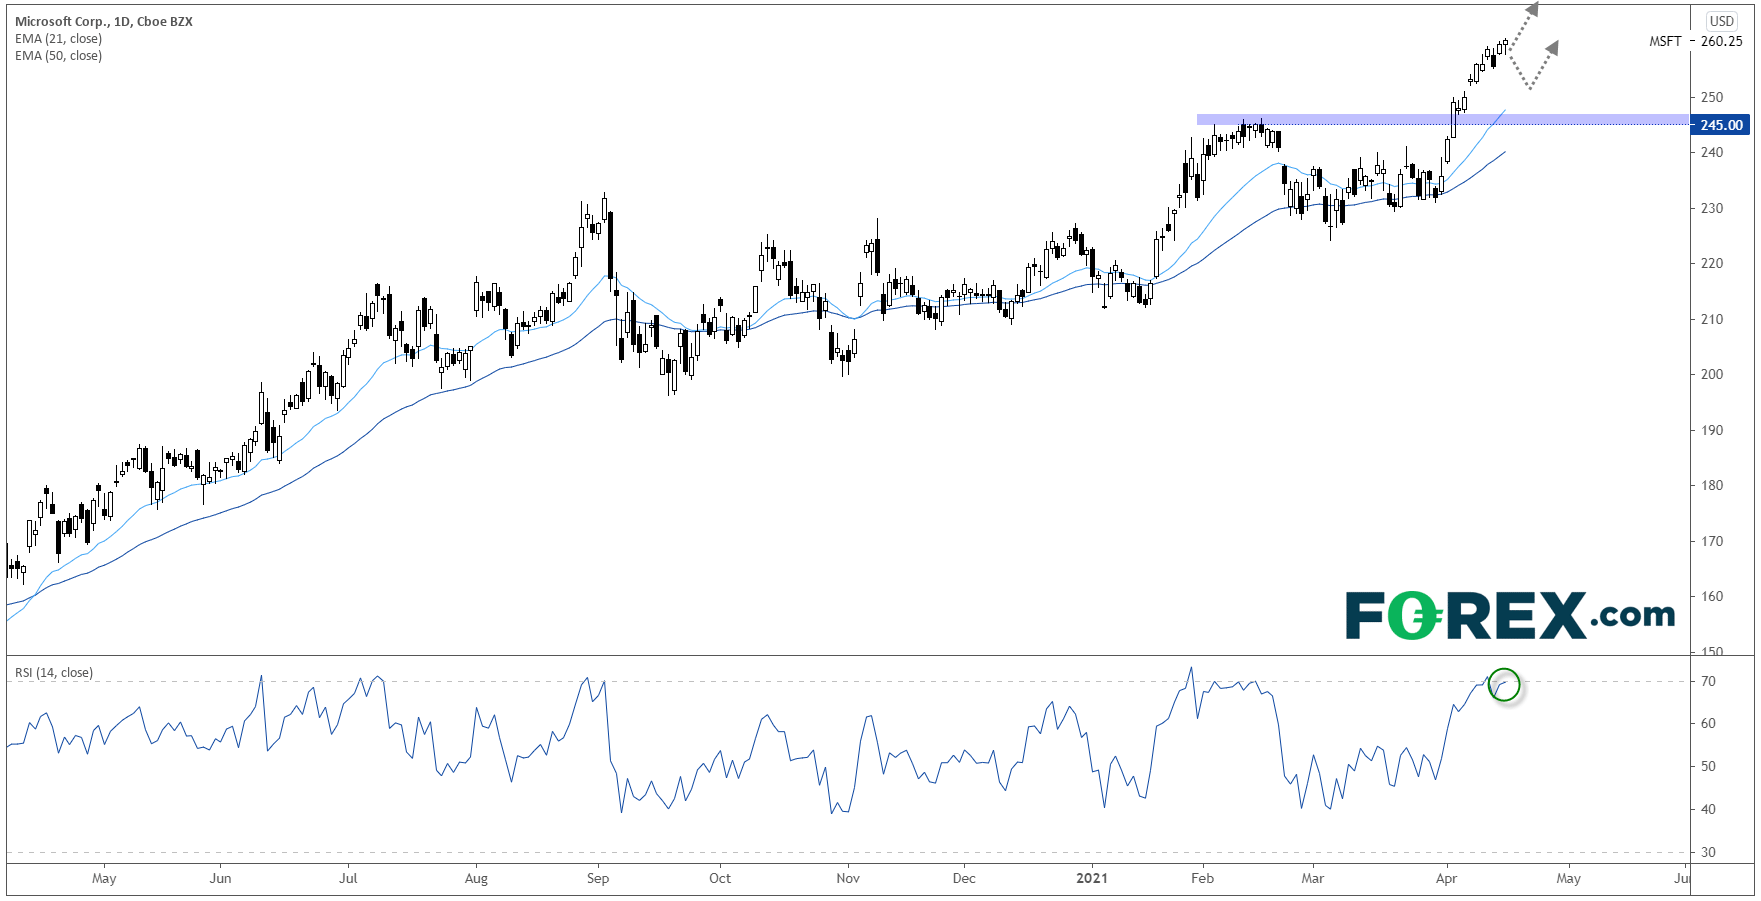The width and height of the screenshot is (1761, 901).
Task: Select the 'EMA (21, close)' indicator label
Action: tap(58, 38)
